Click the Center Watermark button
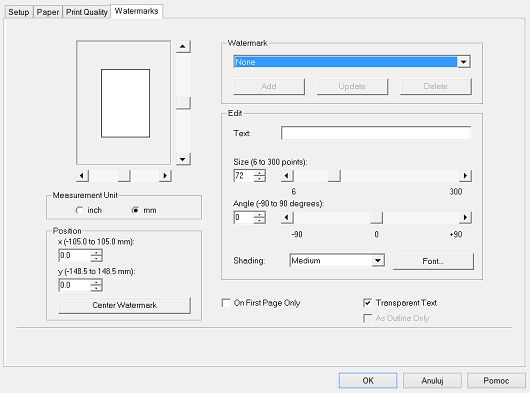Screen dimensions: 530x393 tap(124, 305)
